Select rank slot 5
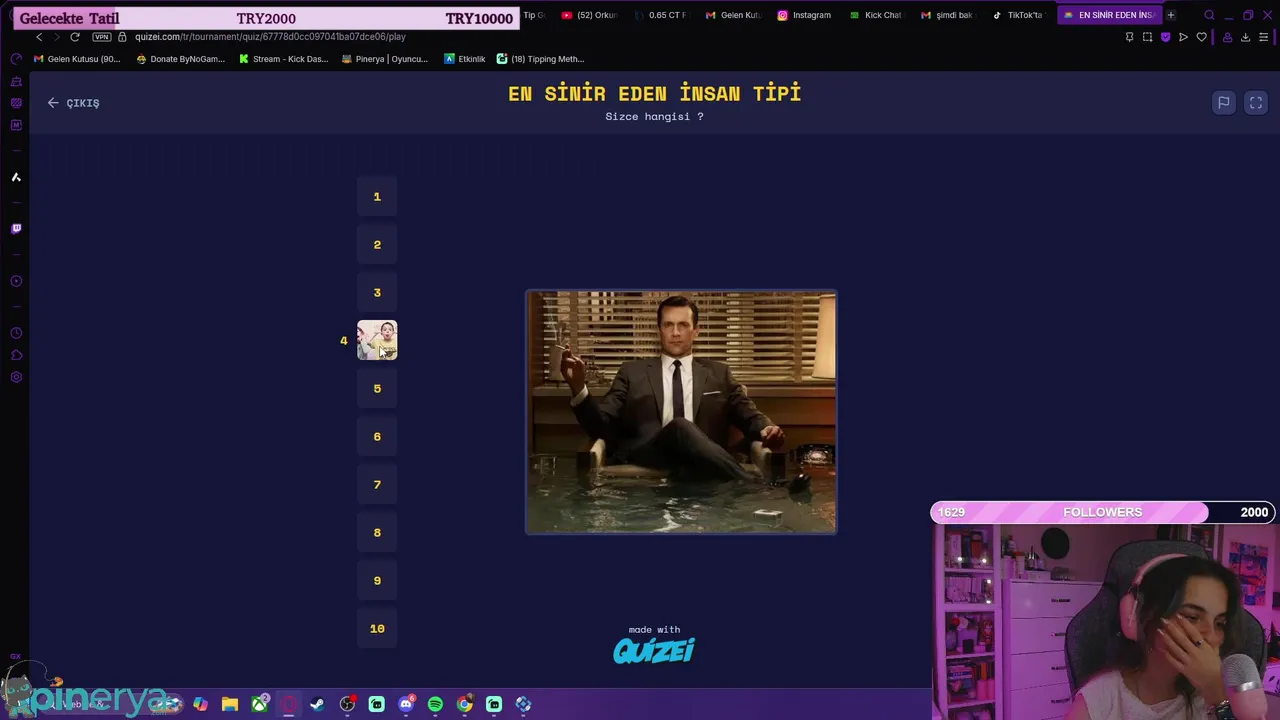The height and width of the screenshot is (720, 1280). pos(377,389)
